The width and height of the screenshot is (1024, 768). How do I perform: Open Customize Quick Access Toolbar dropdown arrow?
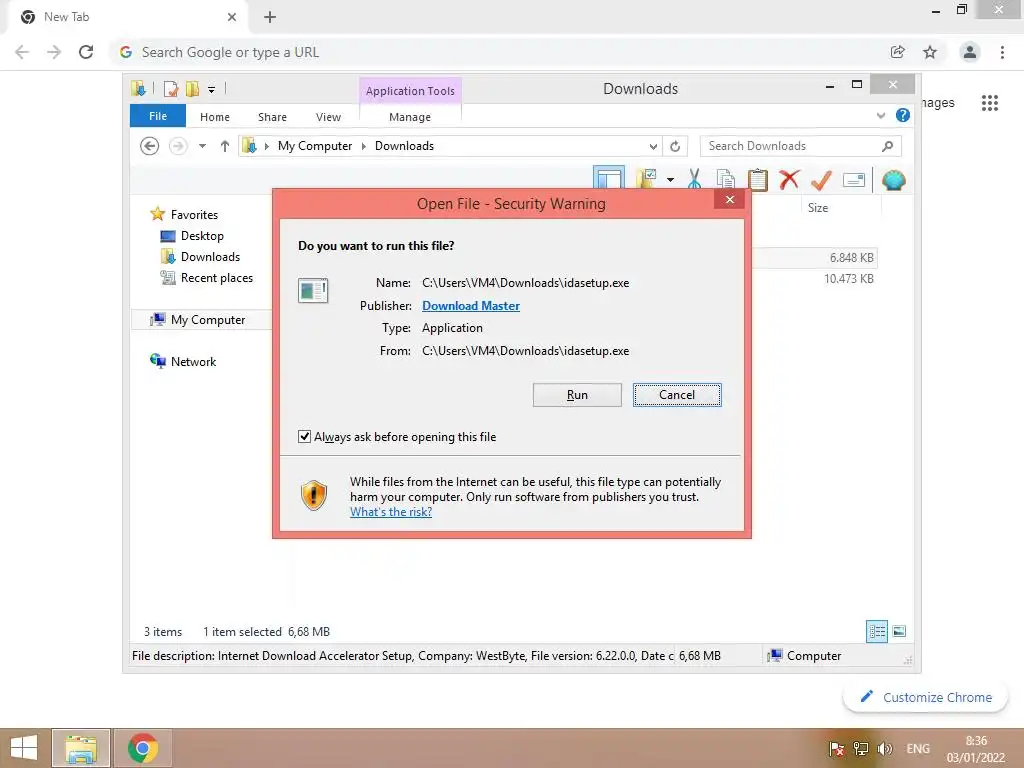(211, 89)
